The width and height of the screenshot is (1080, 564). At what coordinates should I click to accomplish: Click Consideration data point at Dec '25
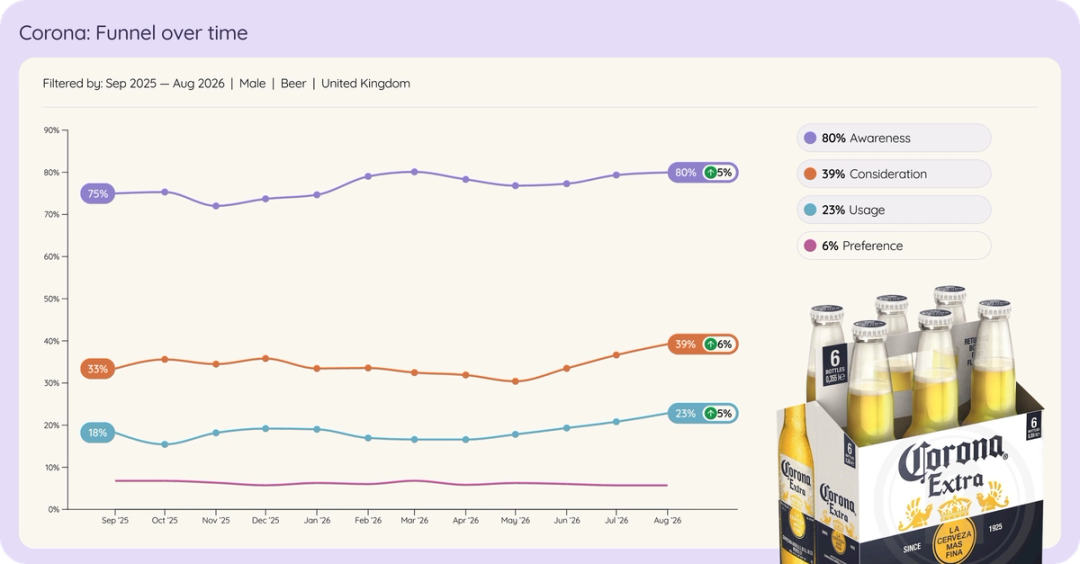(x=266, y=358)
